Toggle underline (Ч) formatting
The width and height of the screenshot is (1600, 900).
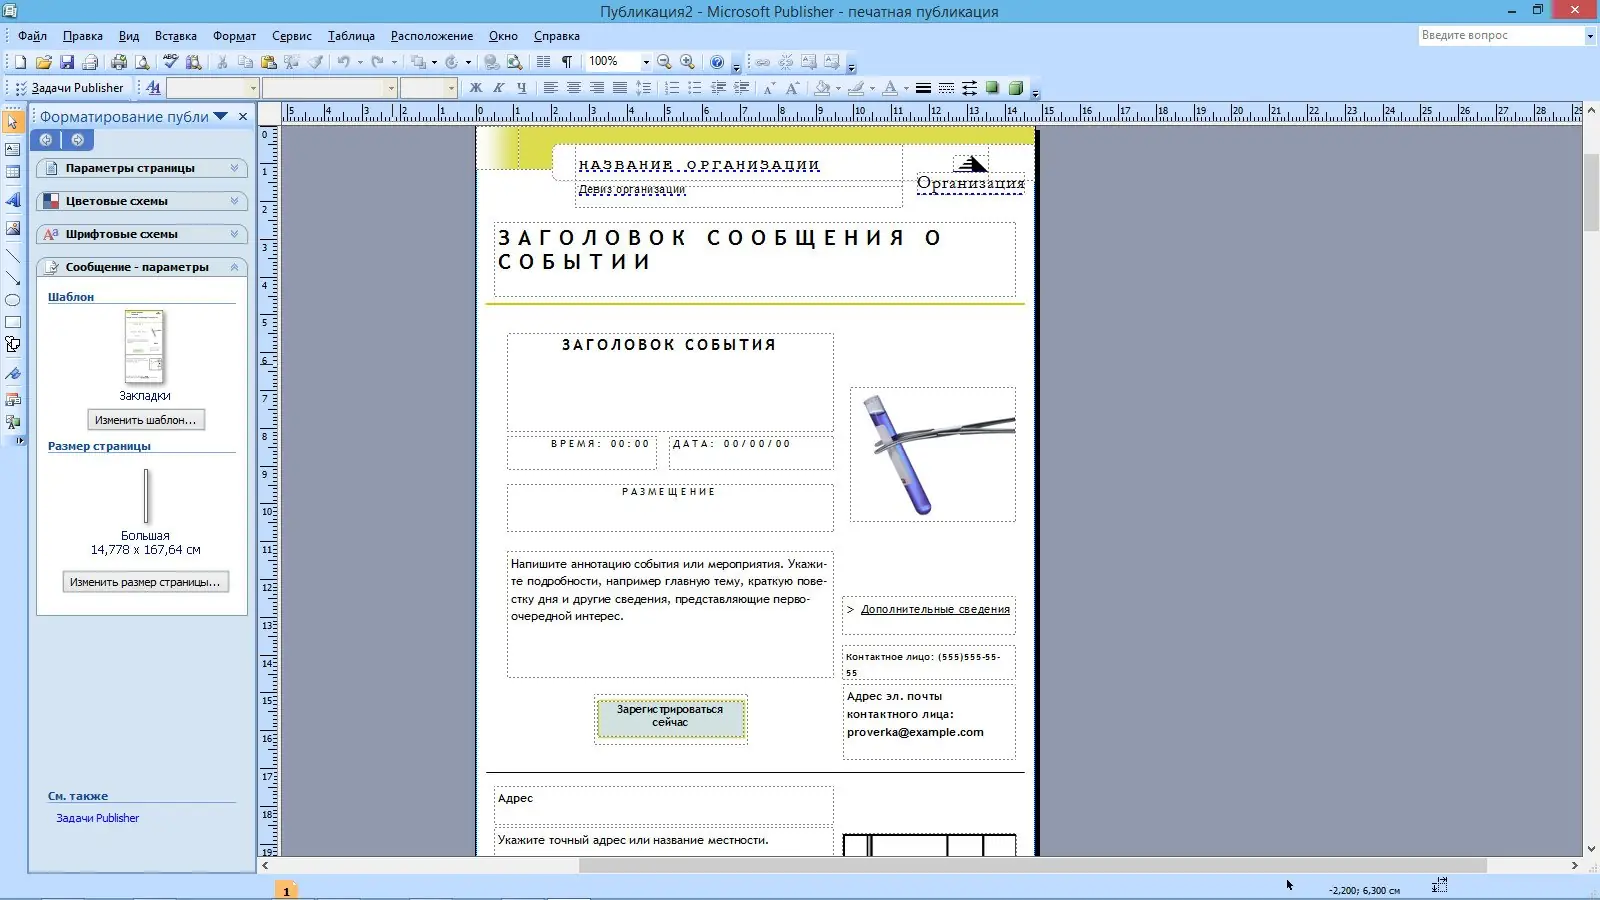click(x=521, y=88)
